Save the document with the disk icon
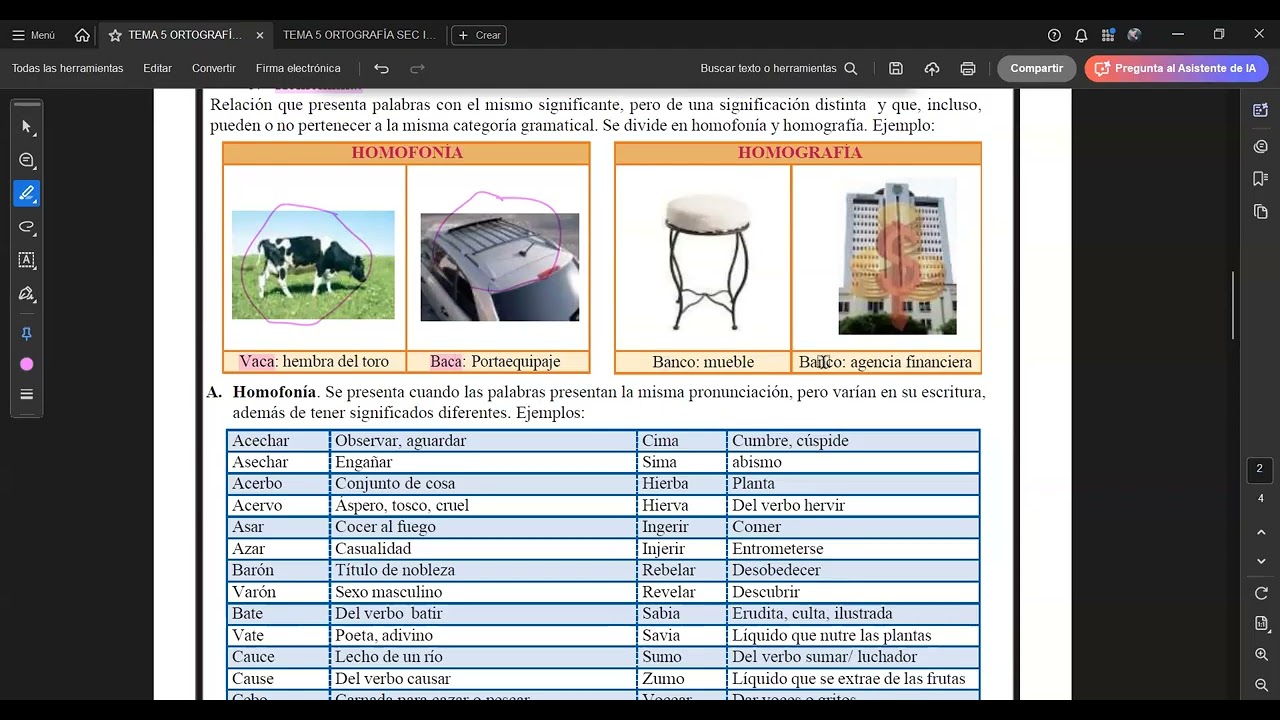Viewport: 1280px width, 720px height. (x=896, y=68)
